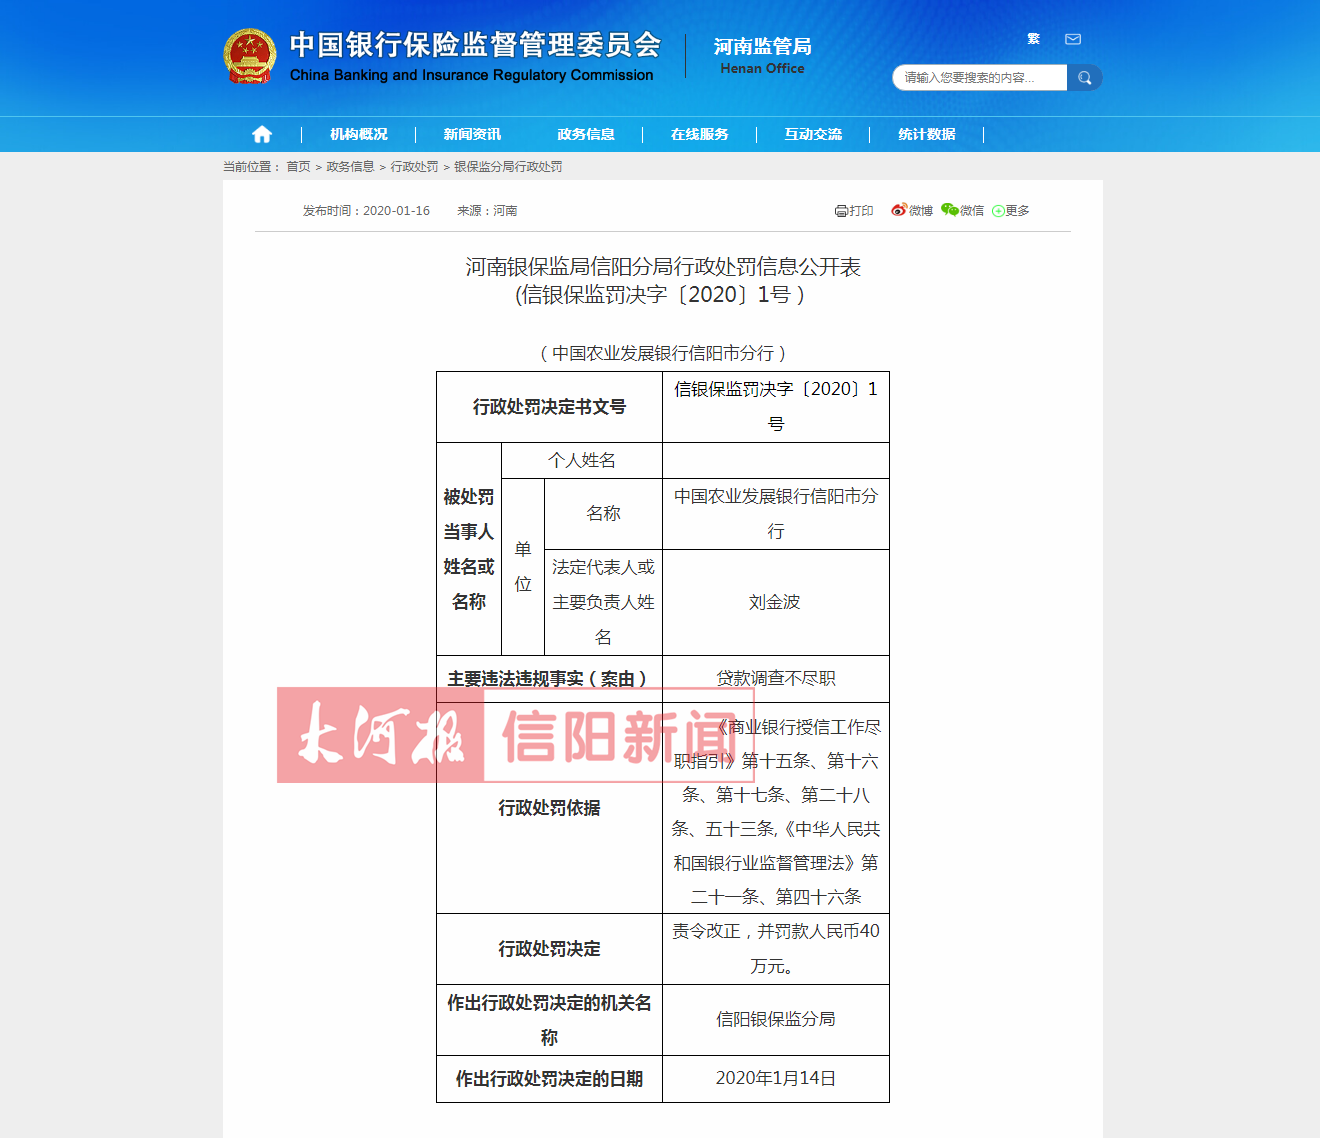Click the name 刘金波
The height and width of the screenshot is (1138, 1320).
(x=775, y=602)
